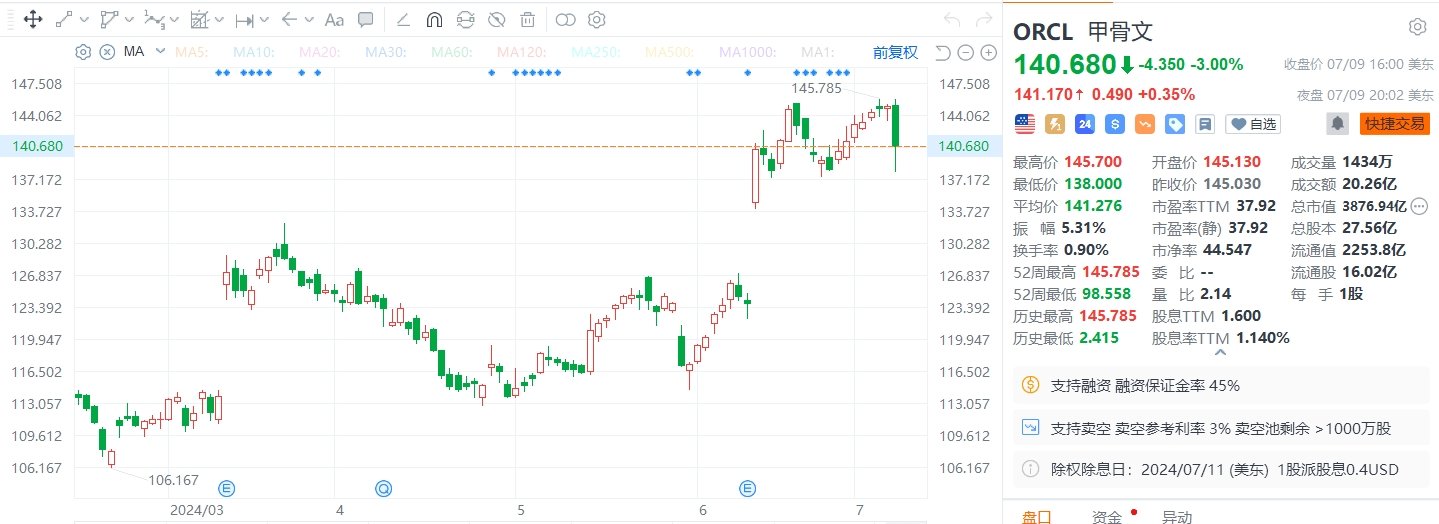Screen dimensions: 1439x524
Task: Expand the line drawing tool dropdown
Action: coord(84,19)
